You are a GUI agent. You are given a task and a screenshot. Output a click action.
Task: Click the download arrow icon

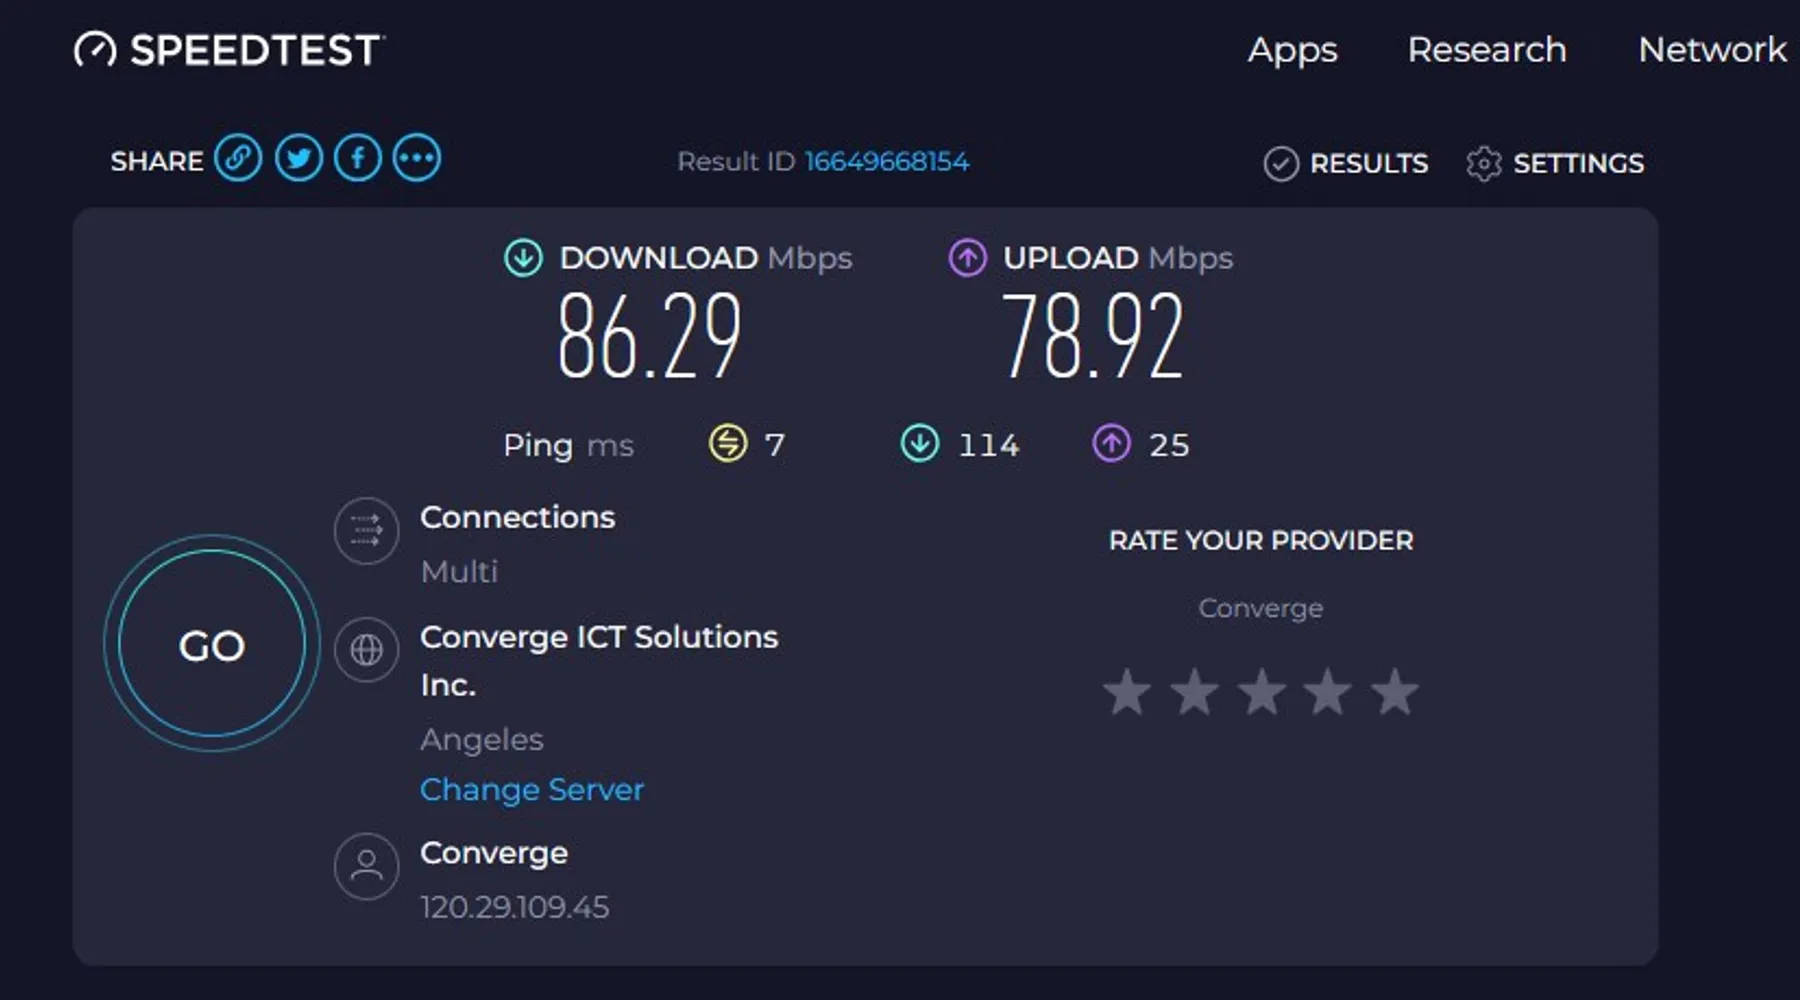523,258
